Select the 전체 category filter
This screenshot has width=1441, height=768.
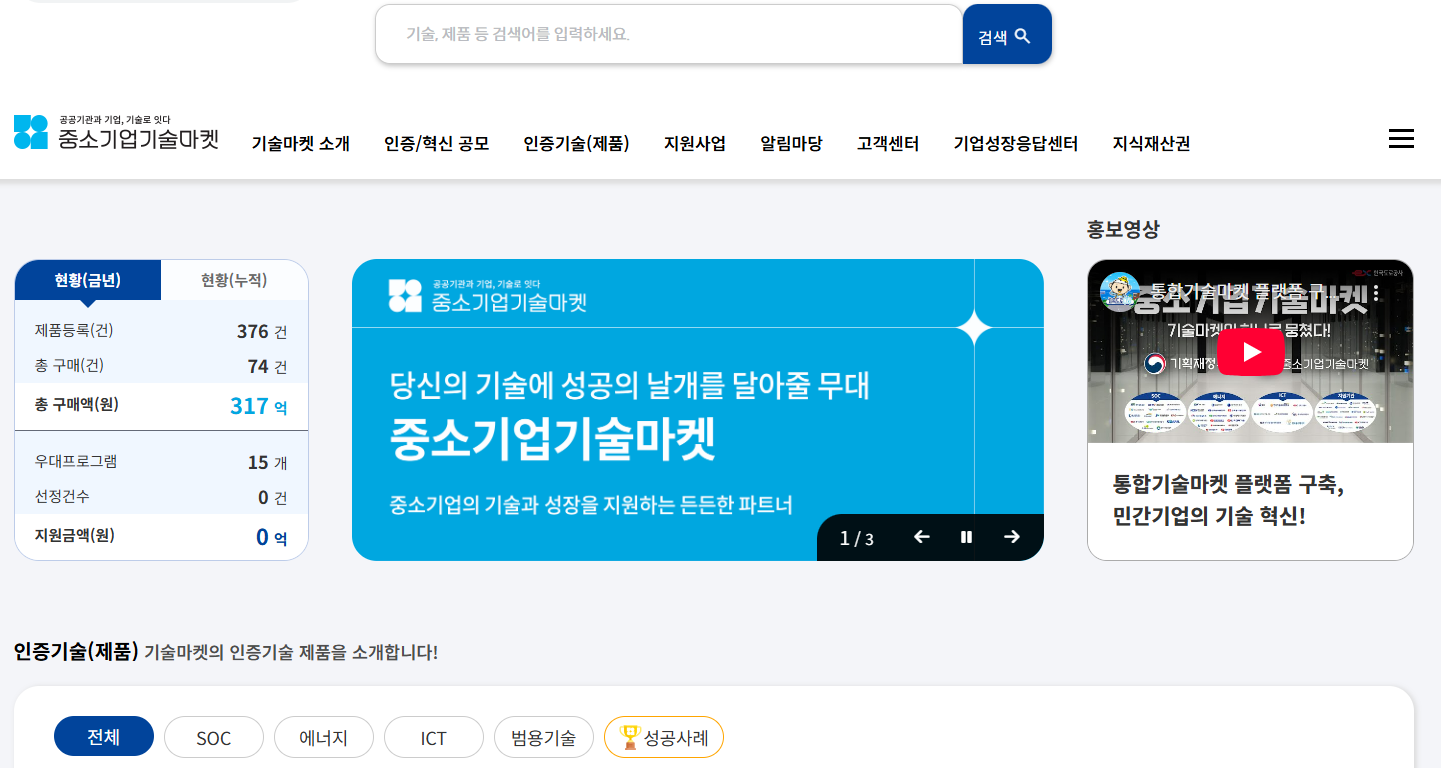pos(104,737)
